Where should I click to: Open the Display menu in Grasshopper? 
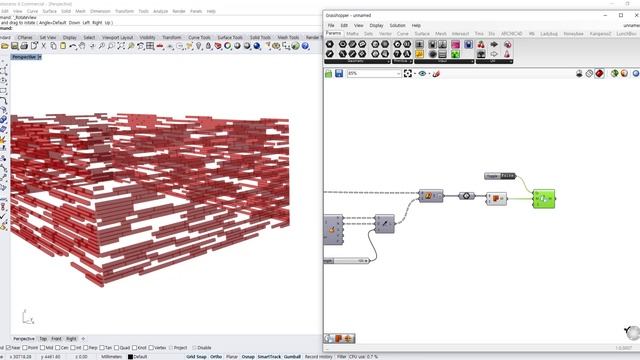(376, 25)
